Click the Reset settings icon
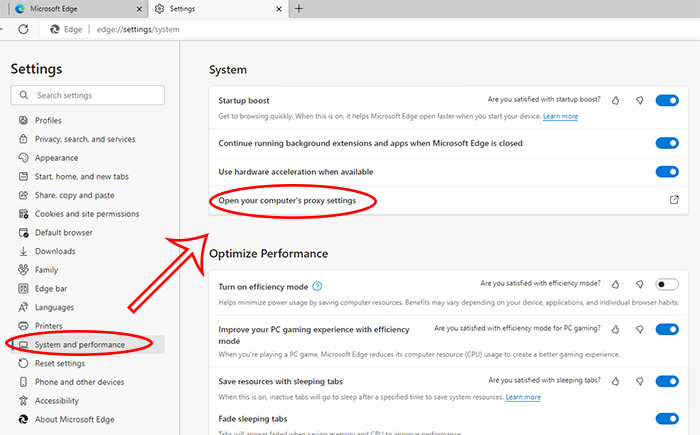The width and height of the screenshot is (700, 435). [x=23, y=363]
